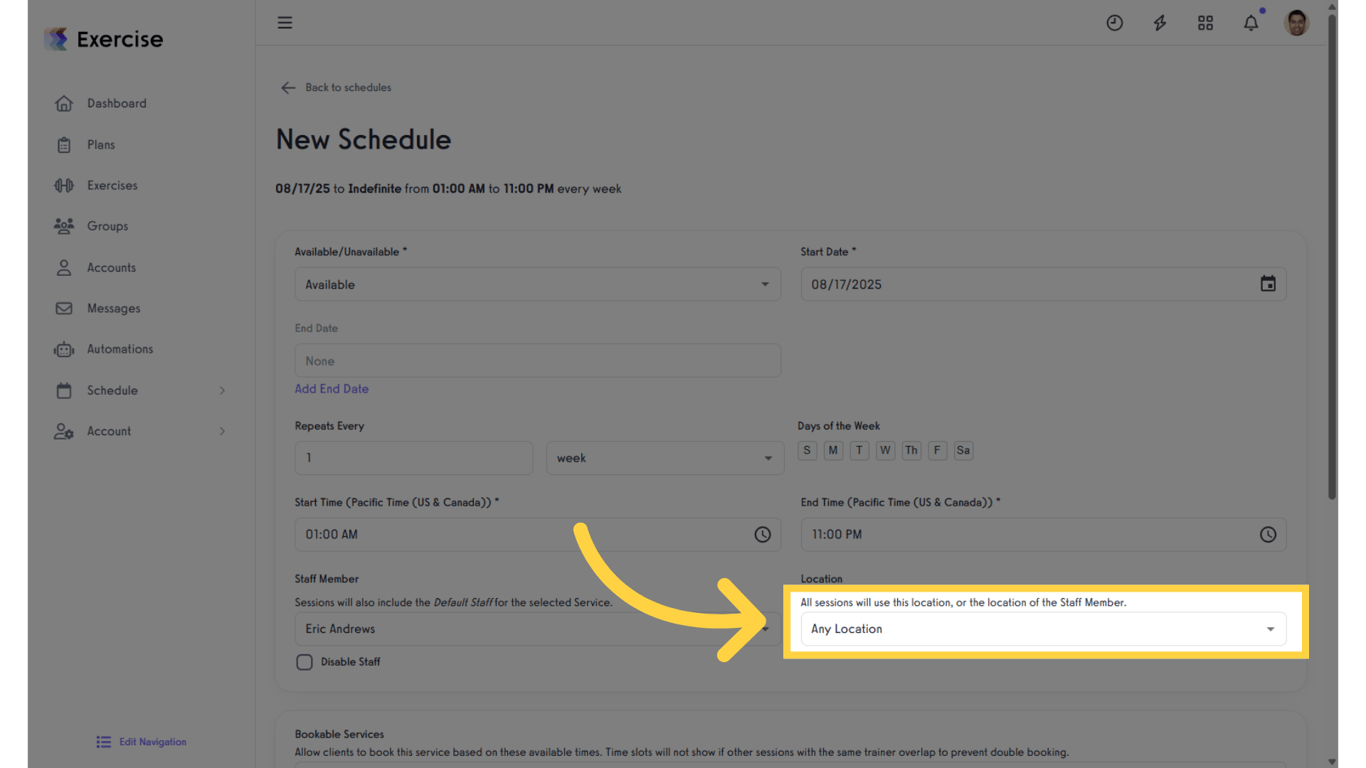Toggle Friday (F) day of the week
The image size is (1366, 768).
(x=937, y=450)
